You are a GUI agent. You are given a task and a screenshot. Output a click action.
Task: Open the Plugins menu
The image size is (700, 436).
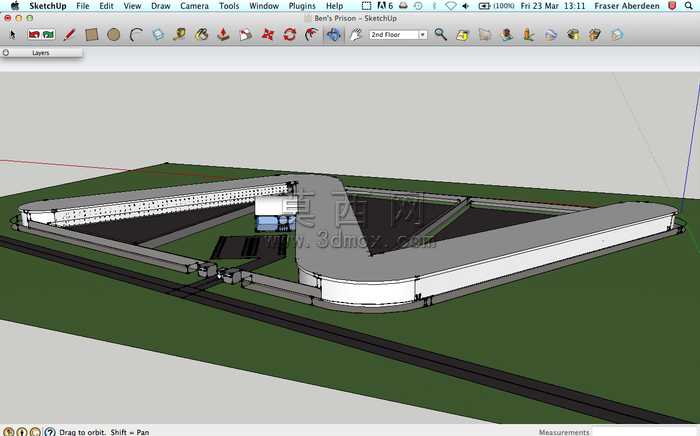click(x=302, y=6)
